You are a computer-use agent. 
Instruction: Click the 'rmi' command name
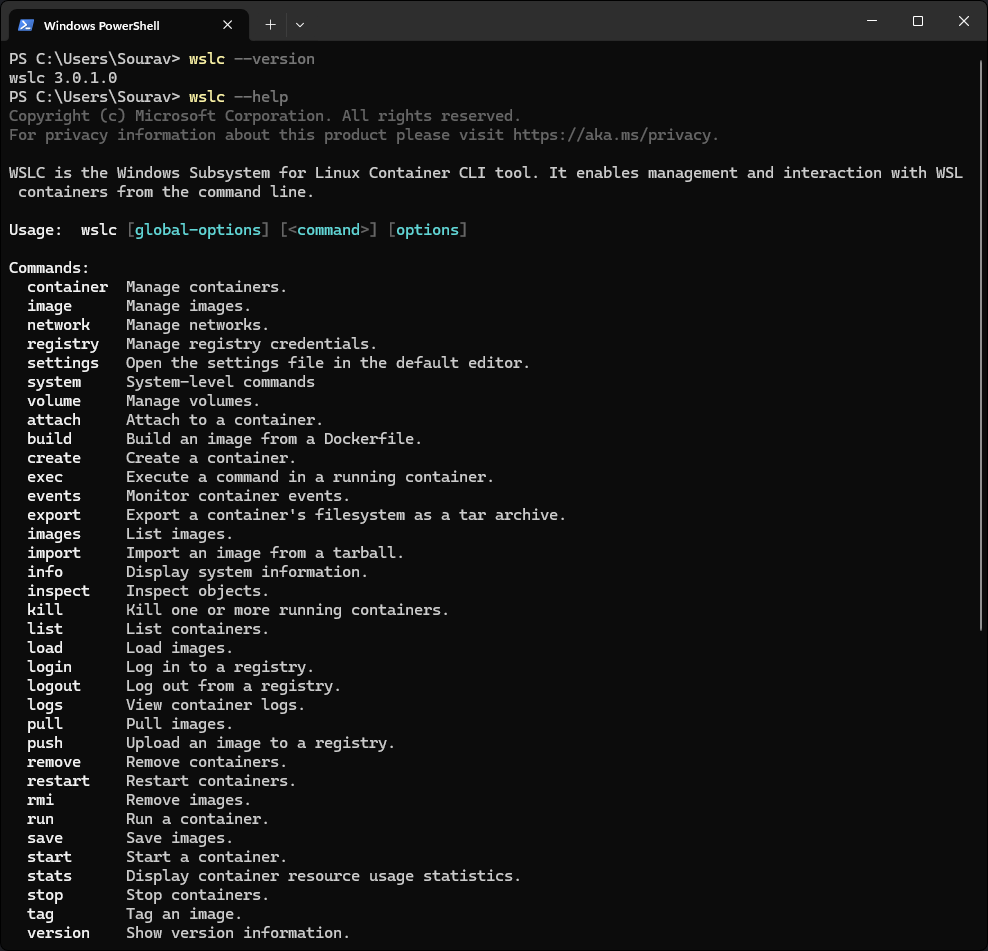click(x=40, y=800)
